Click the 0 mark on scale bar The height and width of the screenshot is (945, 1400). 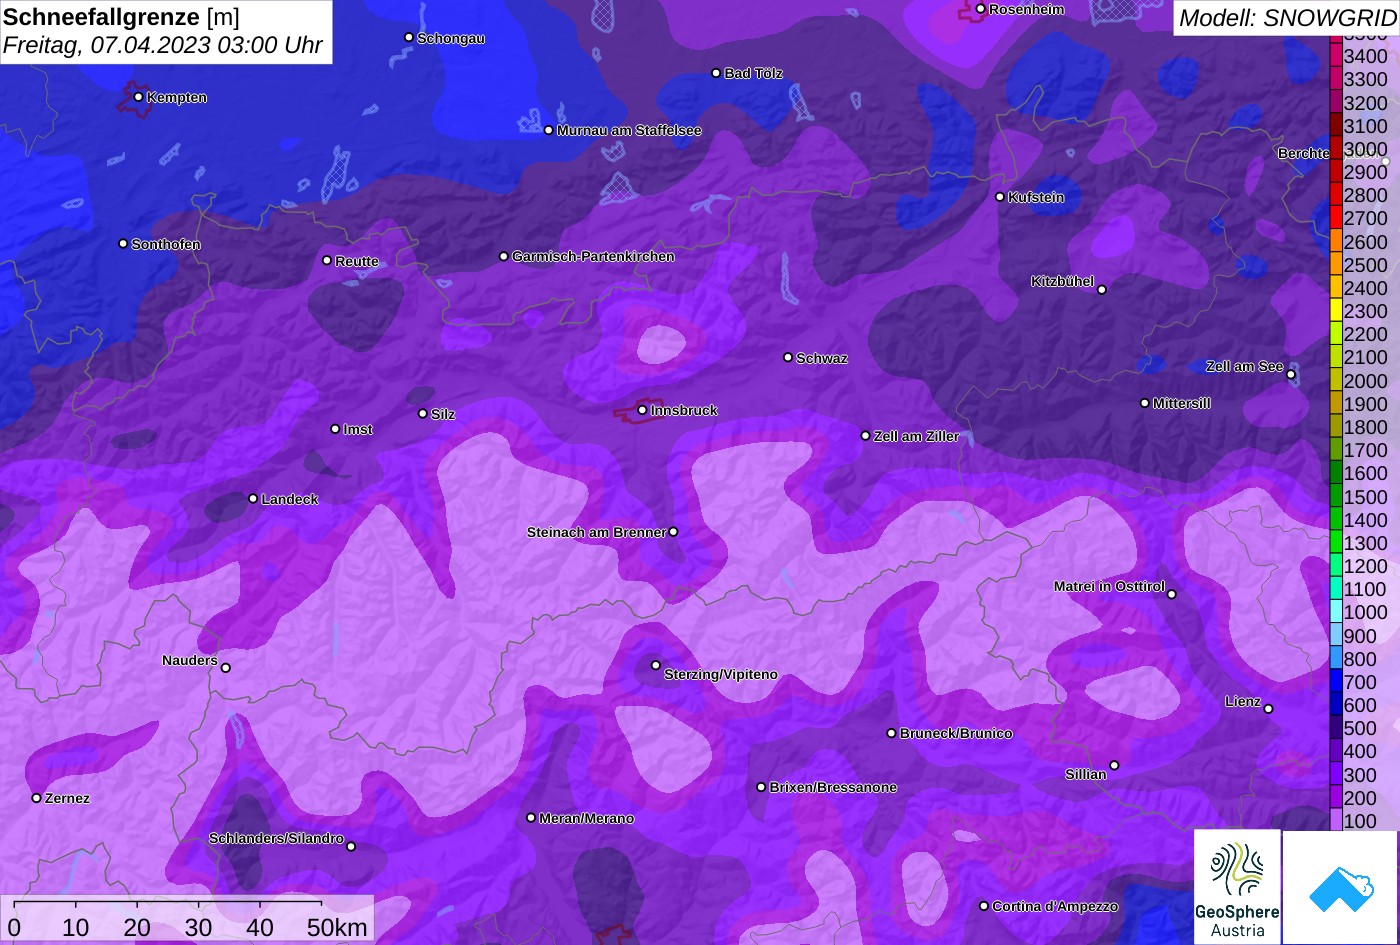[x=14, y=927]
